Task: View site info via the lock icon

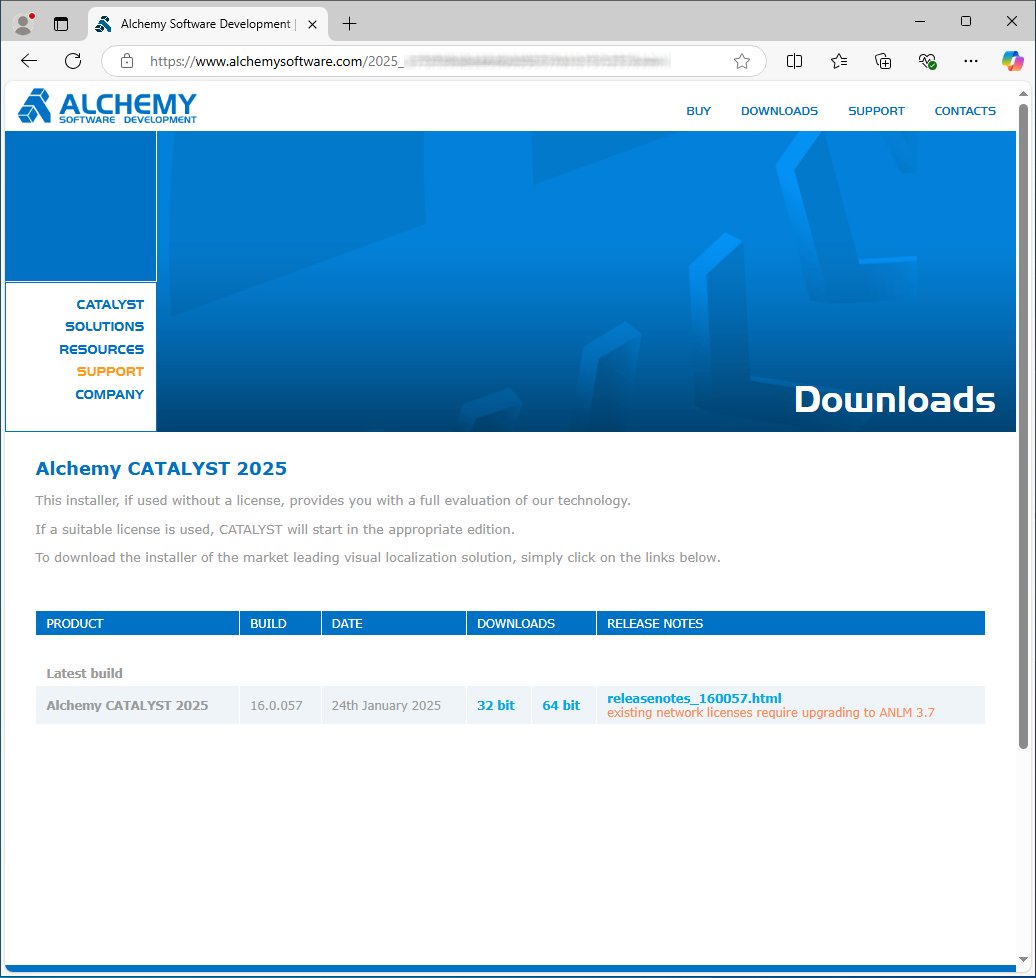Action: pyautogui.click(x=127, y=61)
